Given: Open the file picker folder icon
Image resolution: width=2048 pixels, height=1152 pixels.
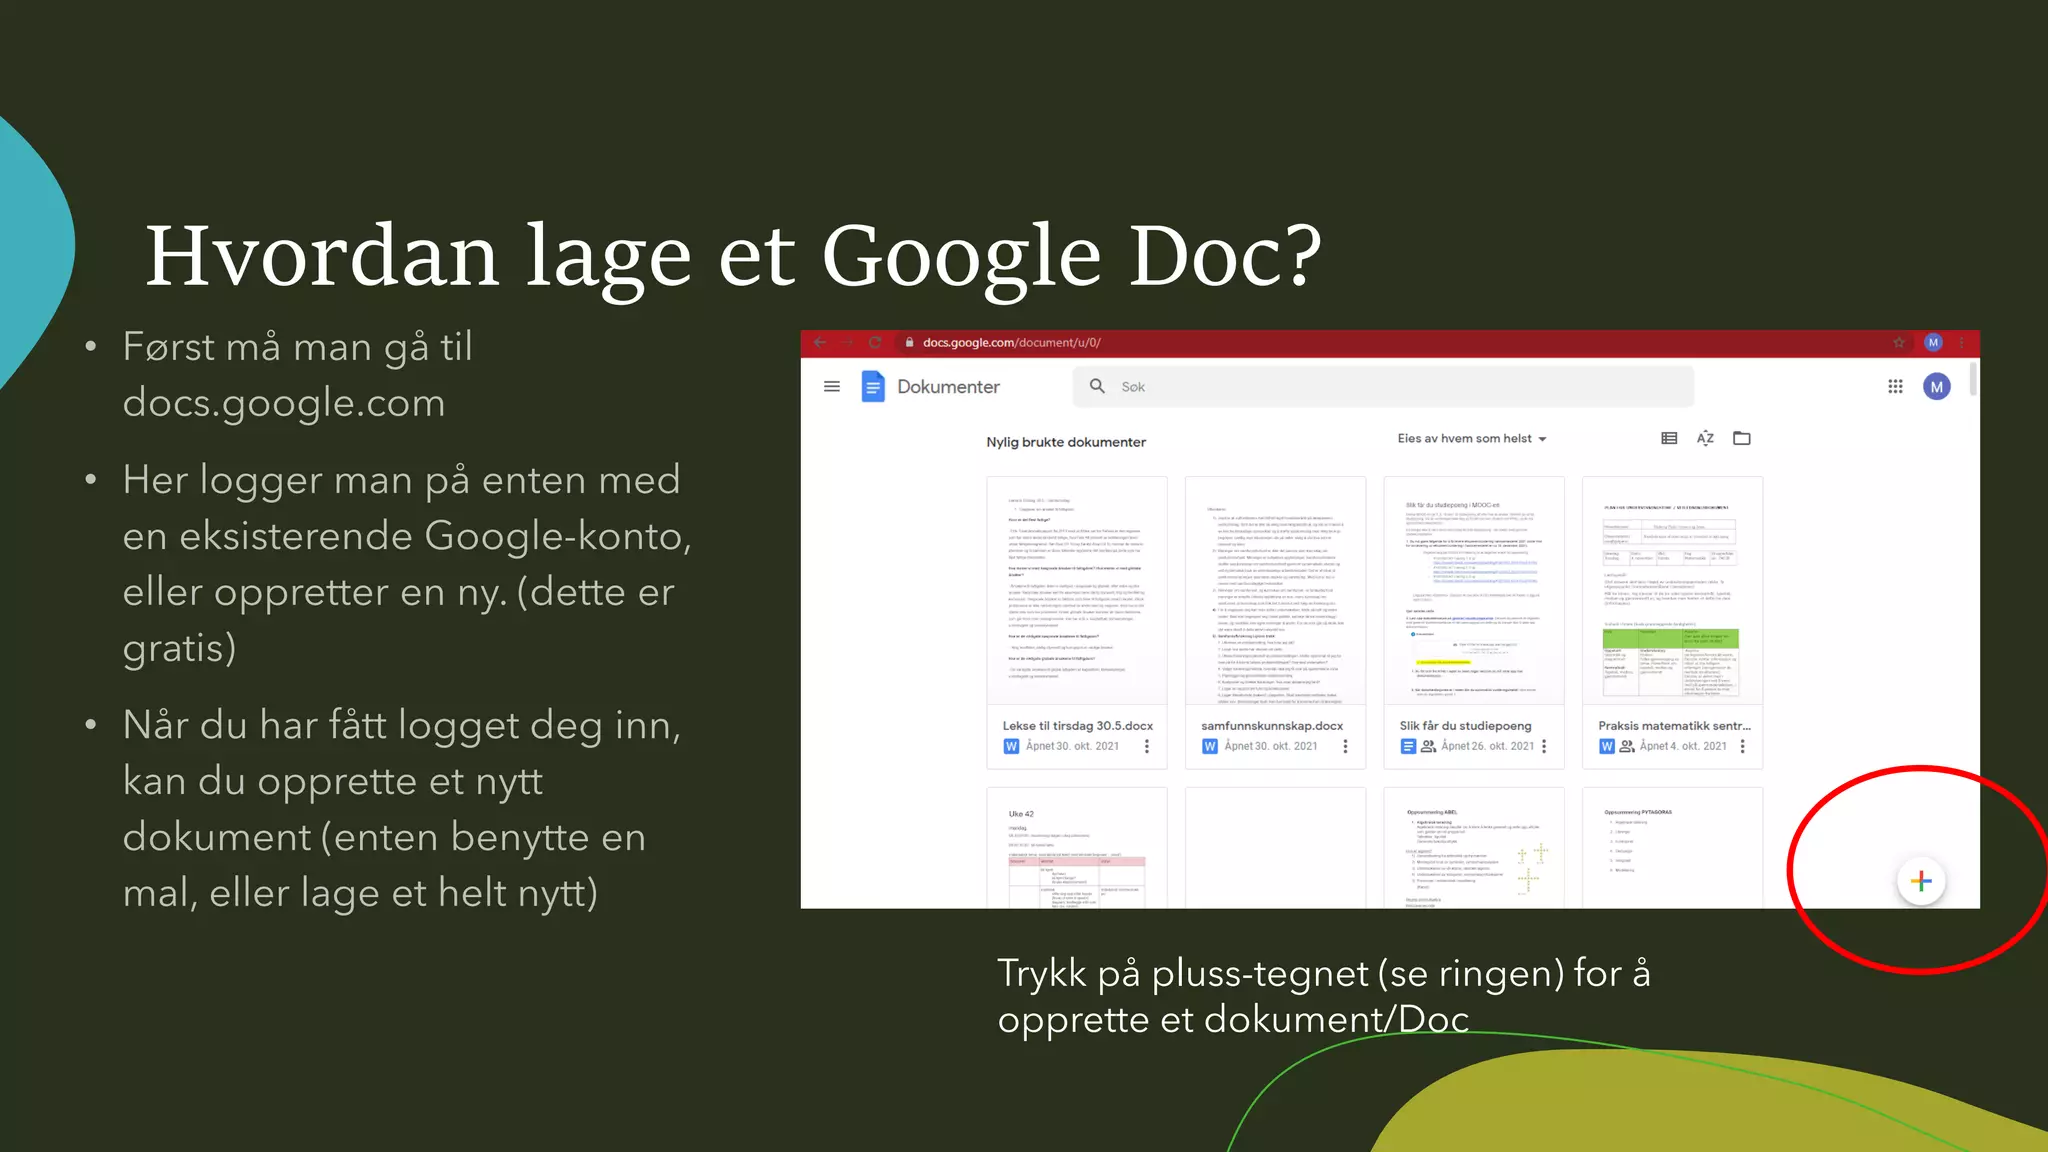Looking at the screenshot, I should (1742, 438).
